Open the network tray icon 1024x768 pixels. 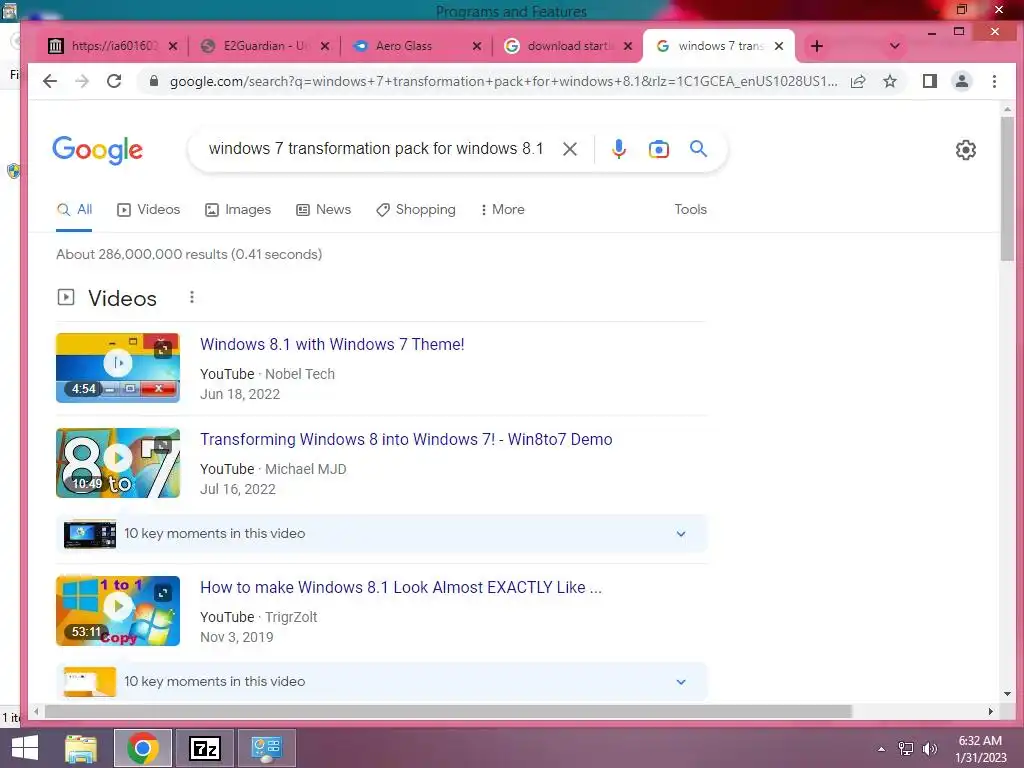pyautogui.click(x=906, y=749)
